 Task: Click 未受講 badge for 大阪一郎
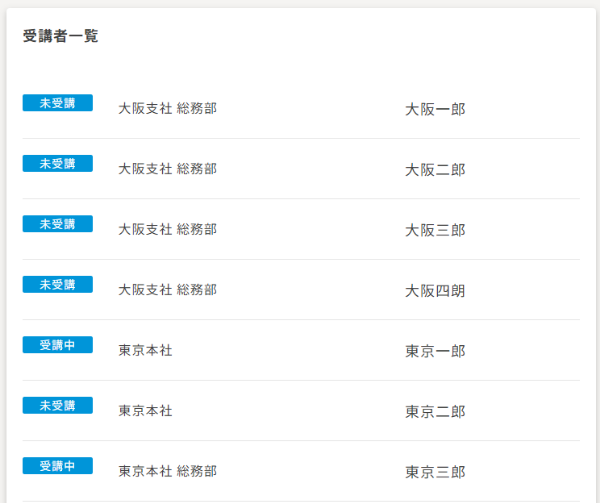57,103
